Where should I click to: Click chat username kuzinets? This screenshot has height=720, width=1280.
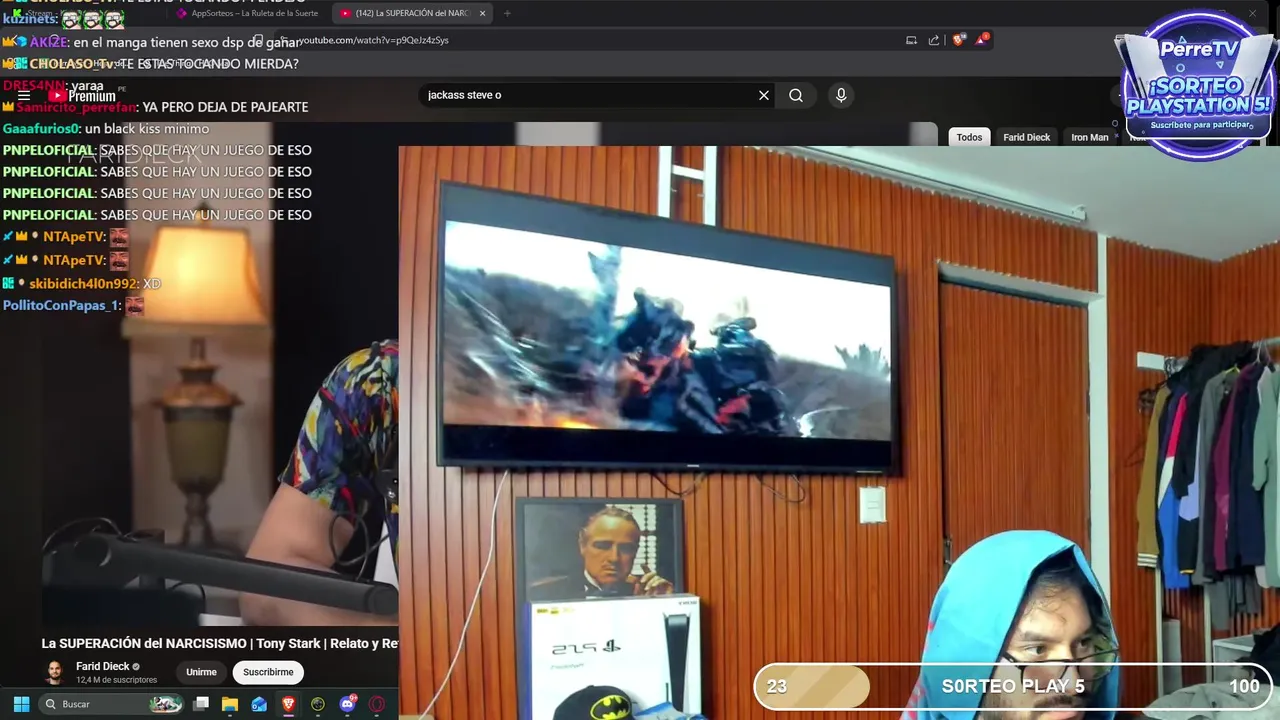pyautogui.click(x=29, y=19)
